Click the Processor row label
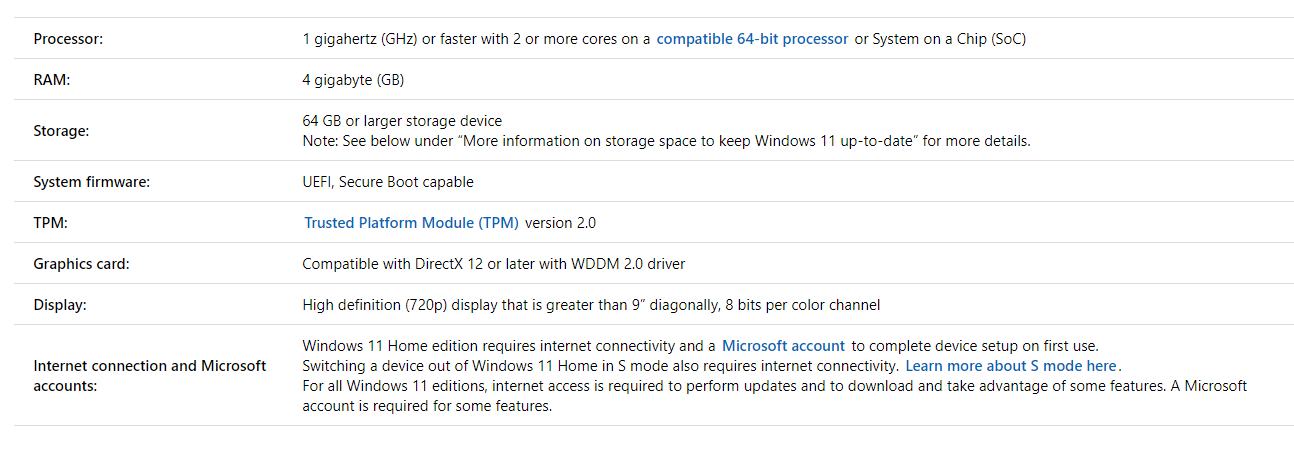 pos(68,39)
